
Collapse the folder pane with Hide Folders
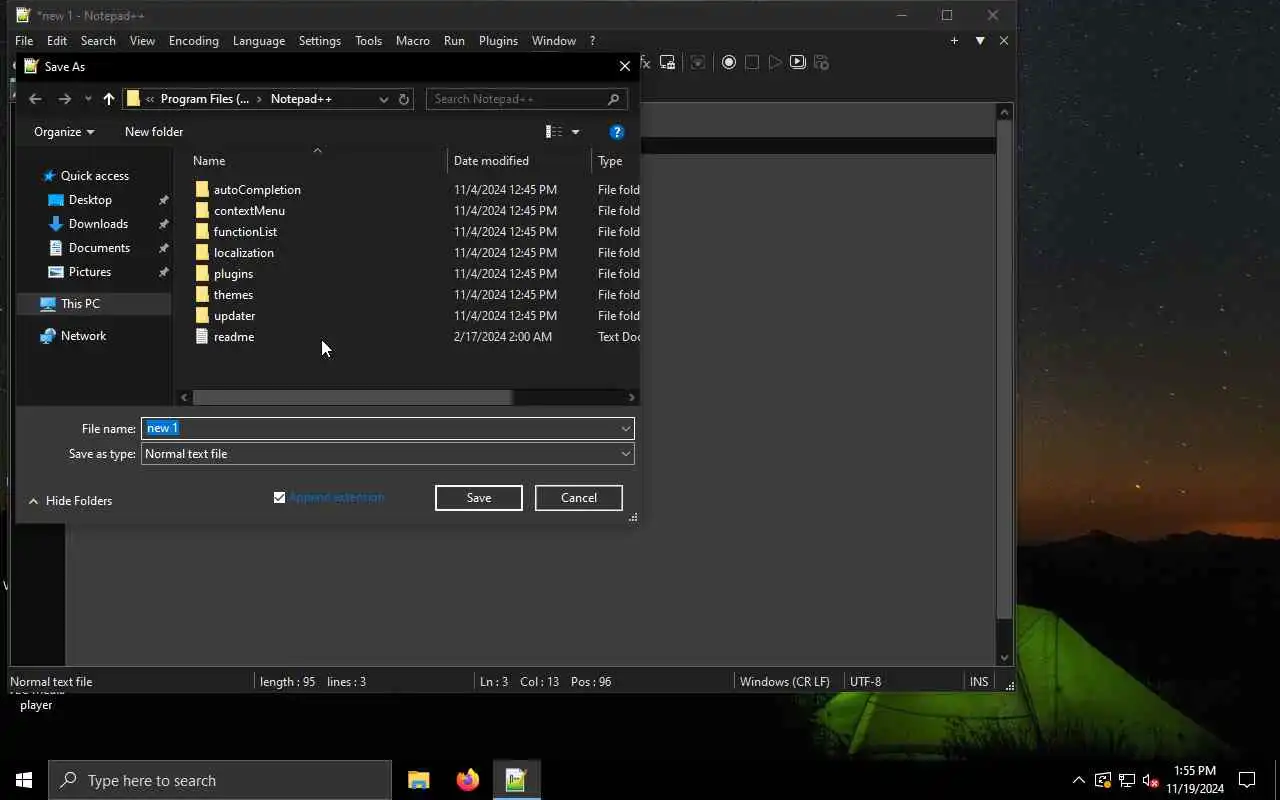coord(70,501)
